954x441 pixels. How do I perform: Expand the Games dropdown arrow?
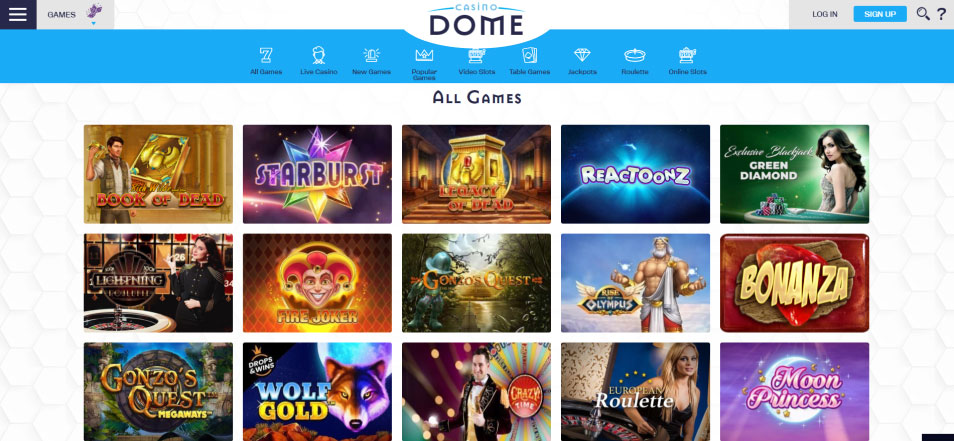(x=93, y=23)
